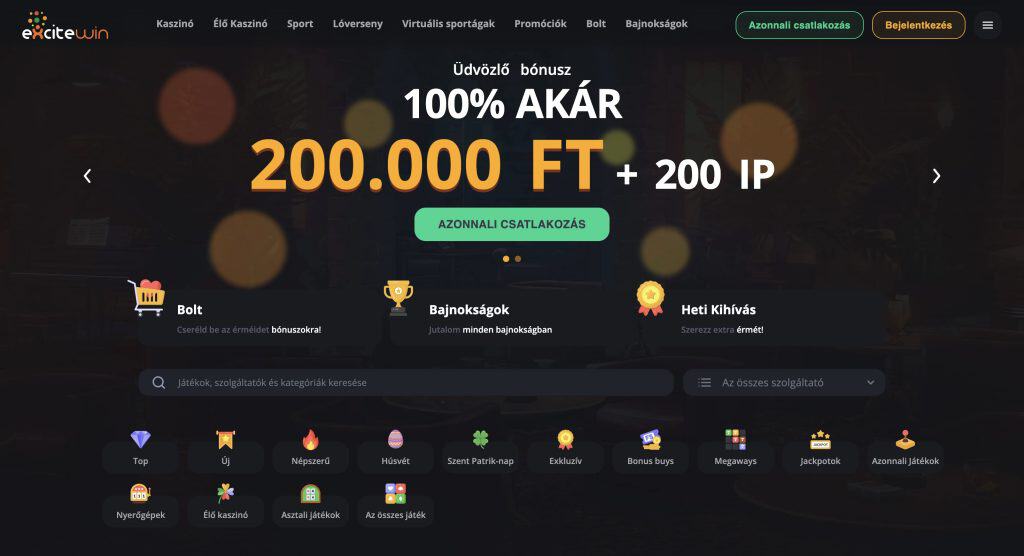Expand the Az összes szolgáltató dropdown
1024x556 pixels.
tap(784, 383)
